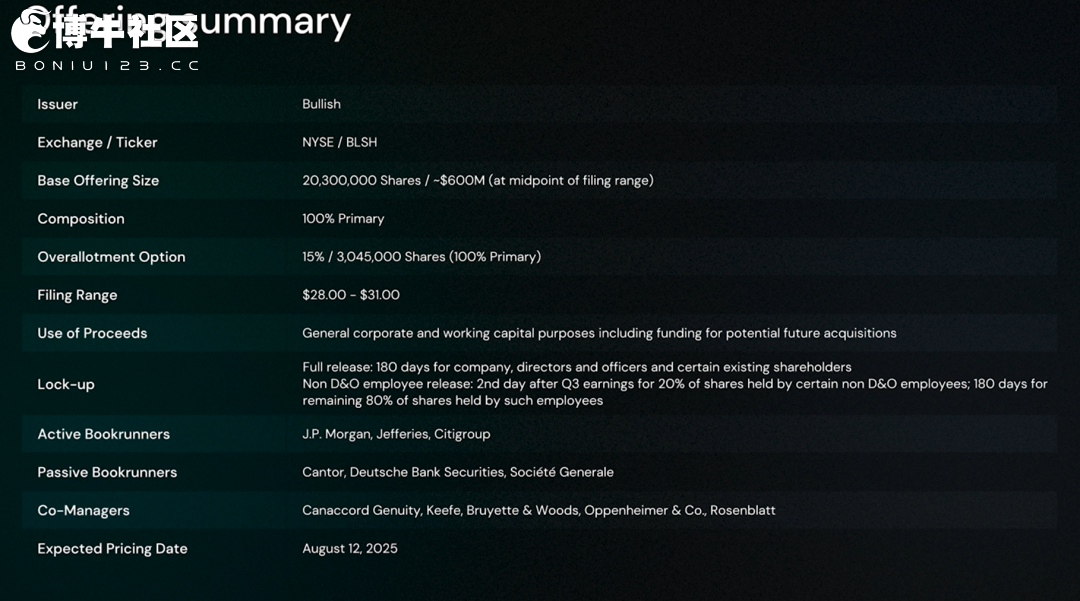Select the Use of Proceeds label

92,333
